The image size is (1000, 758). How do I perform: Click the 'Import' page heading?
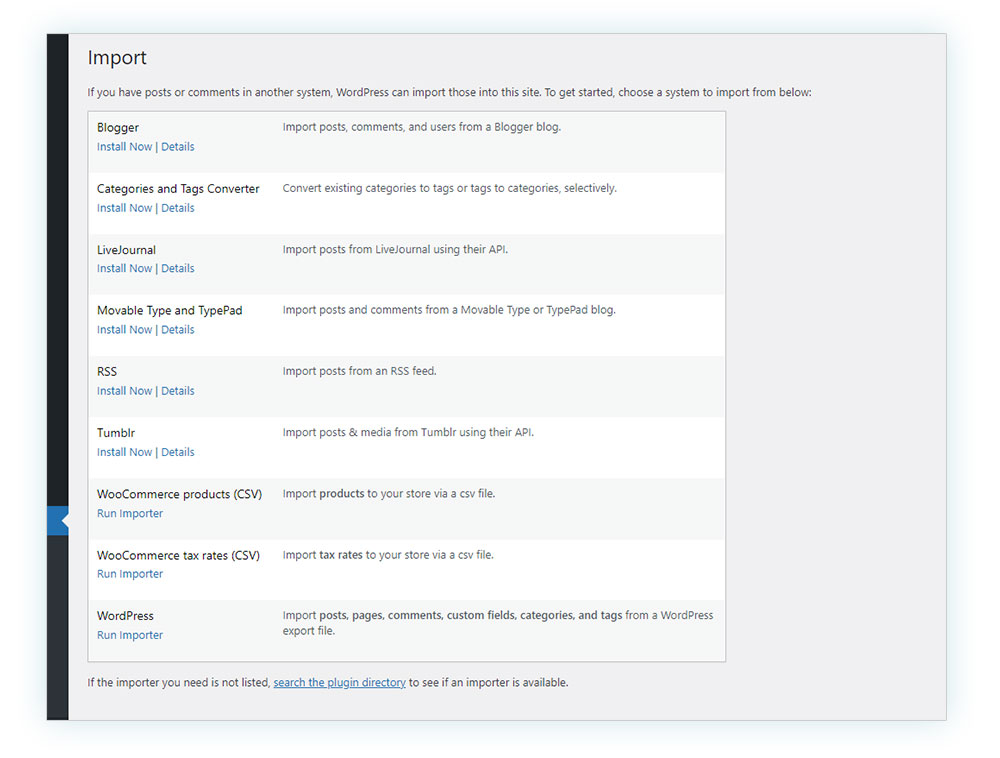pos(117,58)
